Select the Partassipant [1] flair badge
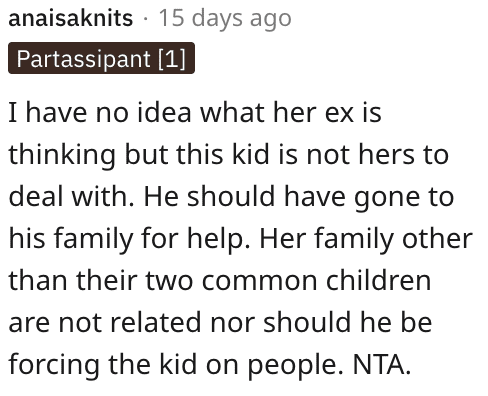488x396 pixels. click(x=101, y=58)
